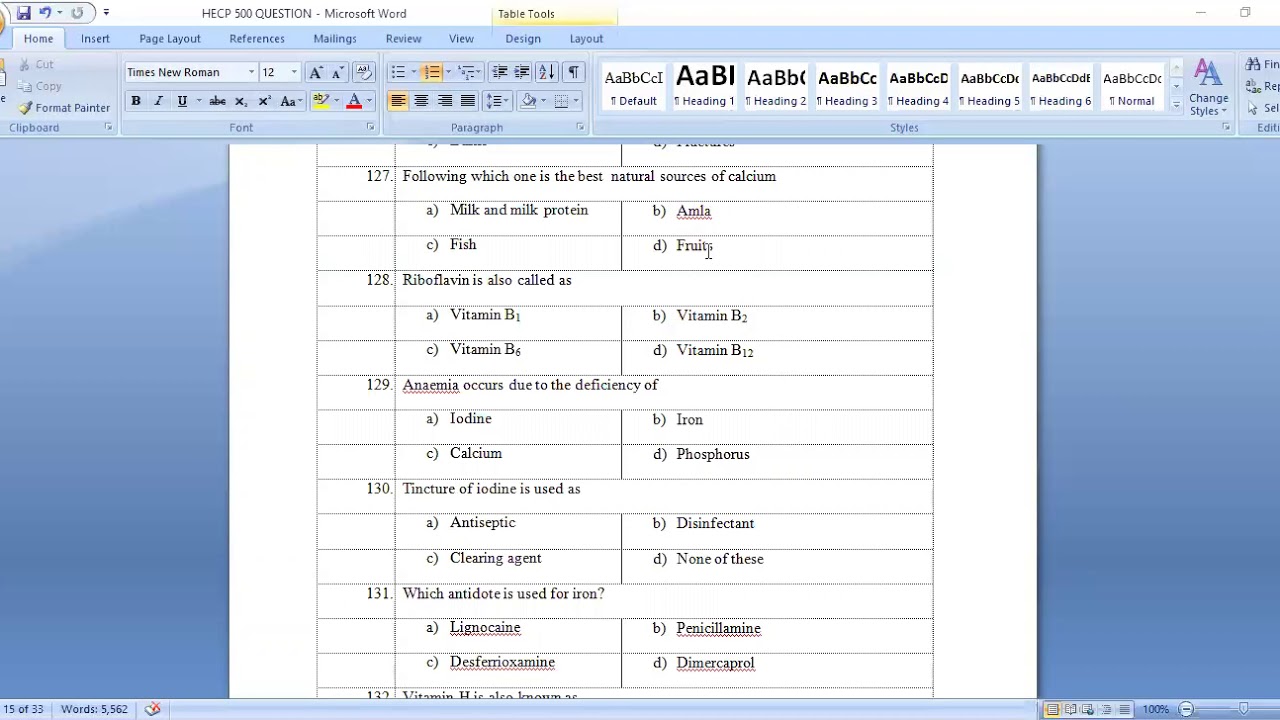Open the Paragraph dialog launcher
The width and height of the screenshot is (1280, 720).
point(580,127)
